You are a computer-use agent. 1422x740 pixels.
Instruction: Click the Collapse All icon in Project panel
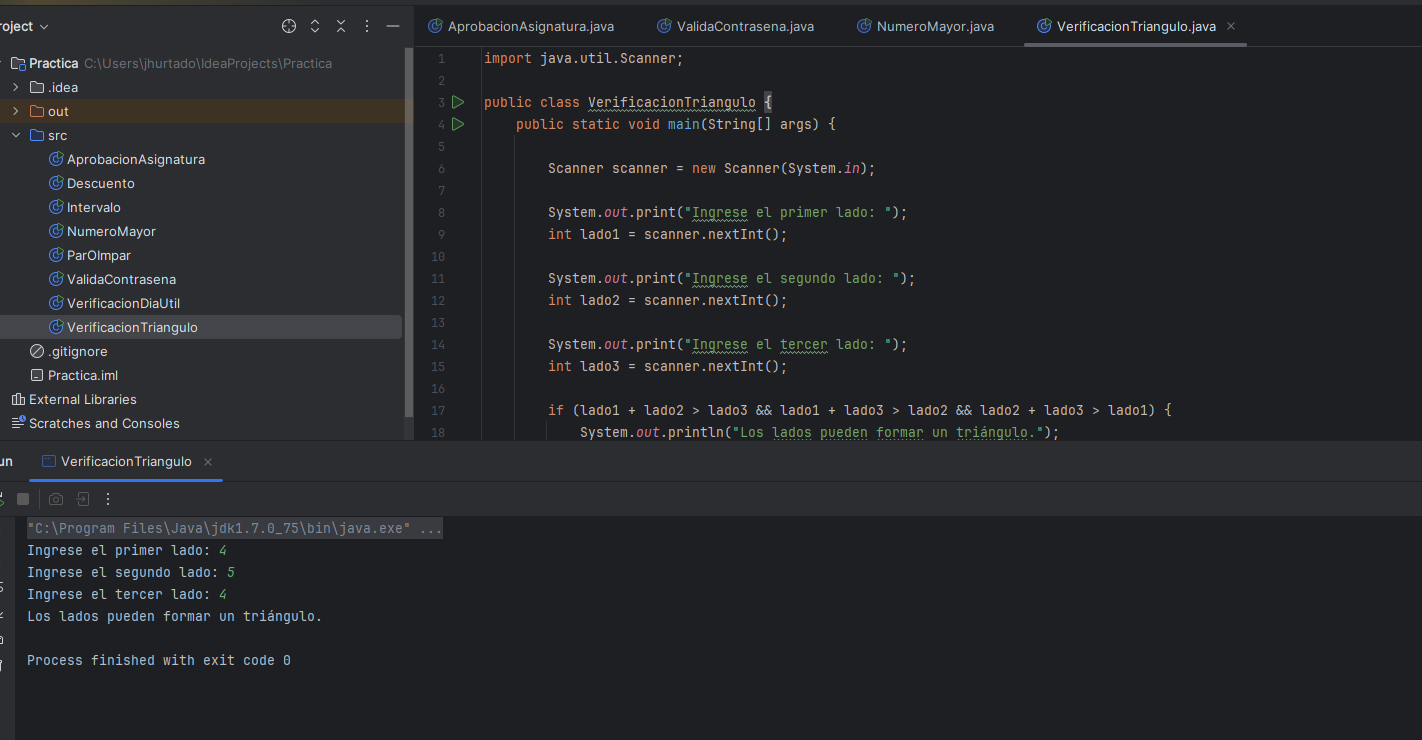341,26
